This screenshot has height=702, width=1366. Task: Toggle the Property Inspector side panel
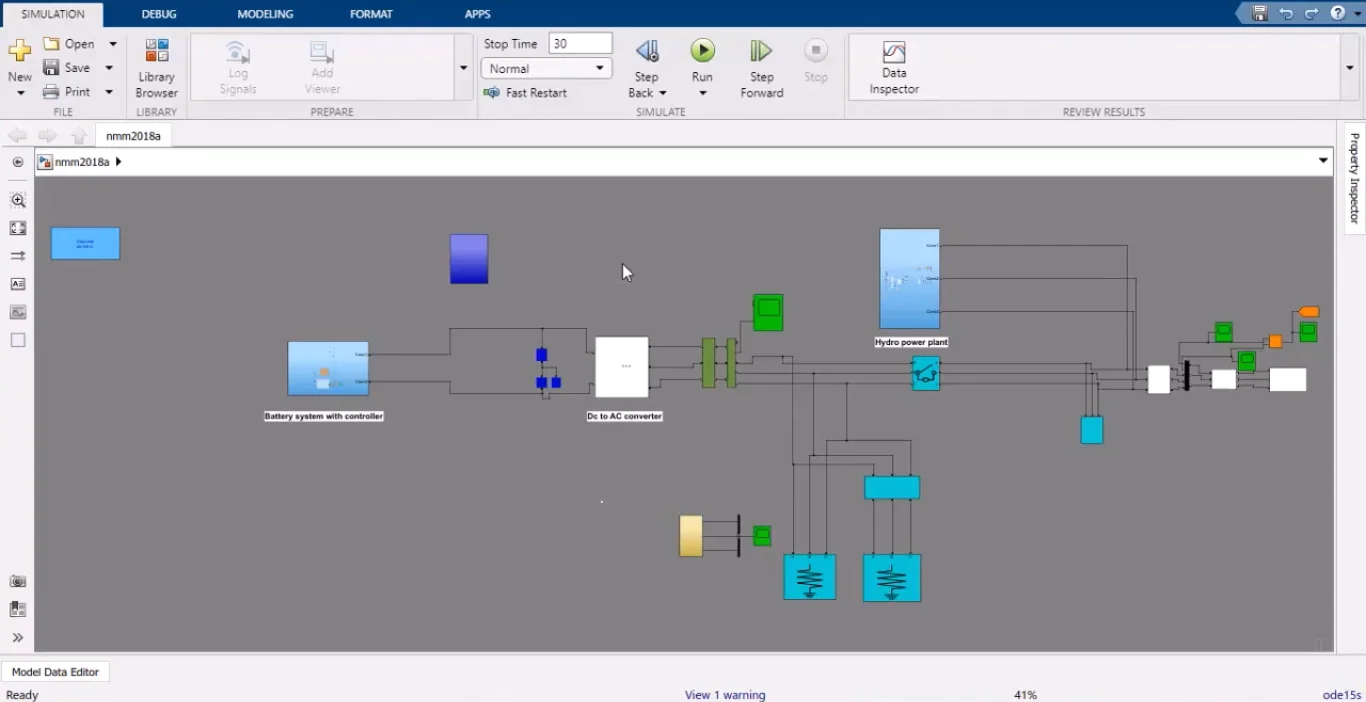click(x=1354, y=178)
